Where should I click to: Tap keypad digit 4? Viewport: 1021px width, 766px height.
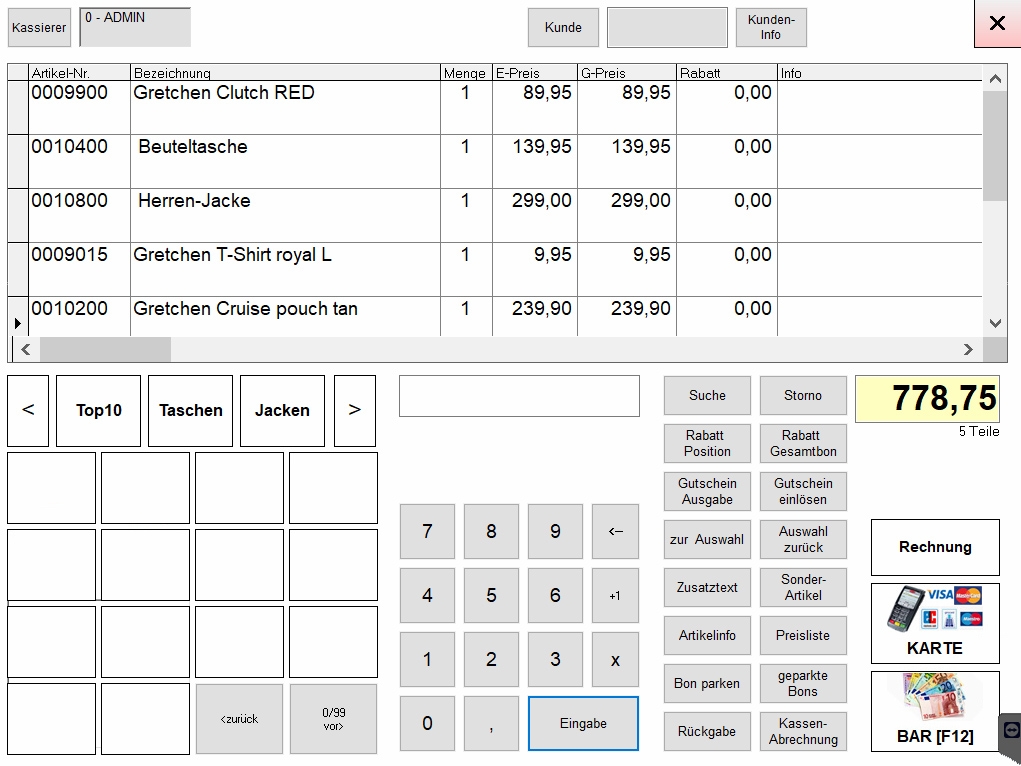[427, 595]
